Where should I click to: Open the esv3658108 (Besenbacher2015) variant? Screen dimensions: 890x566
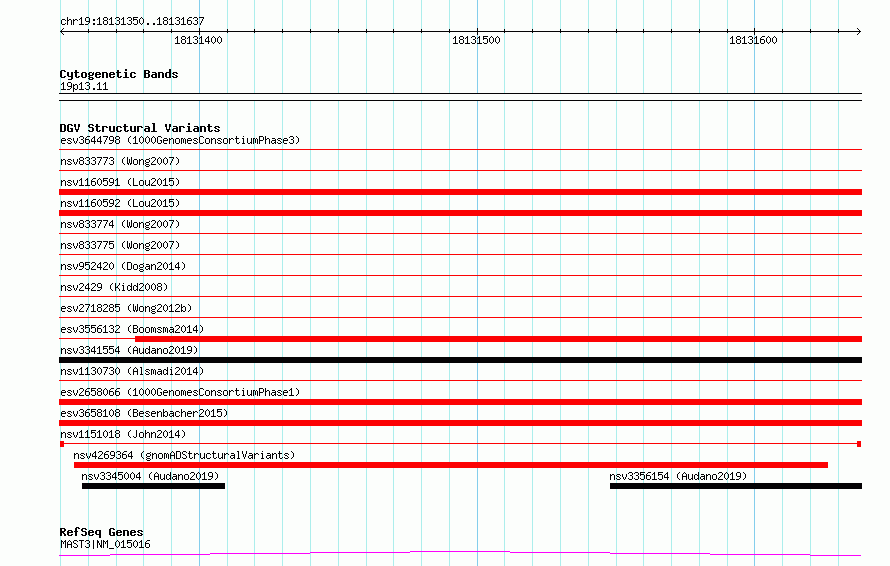pyautogui.click(x=144, y=413)
